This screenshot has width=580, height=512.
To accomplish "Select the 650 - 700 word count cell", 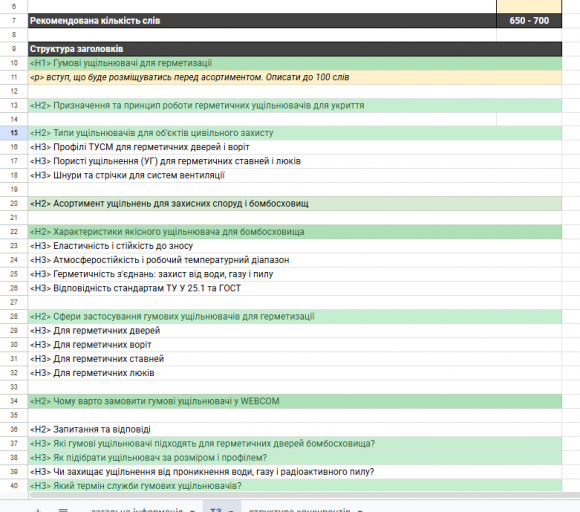I will tap(529, 21).
